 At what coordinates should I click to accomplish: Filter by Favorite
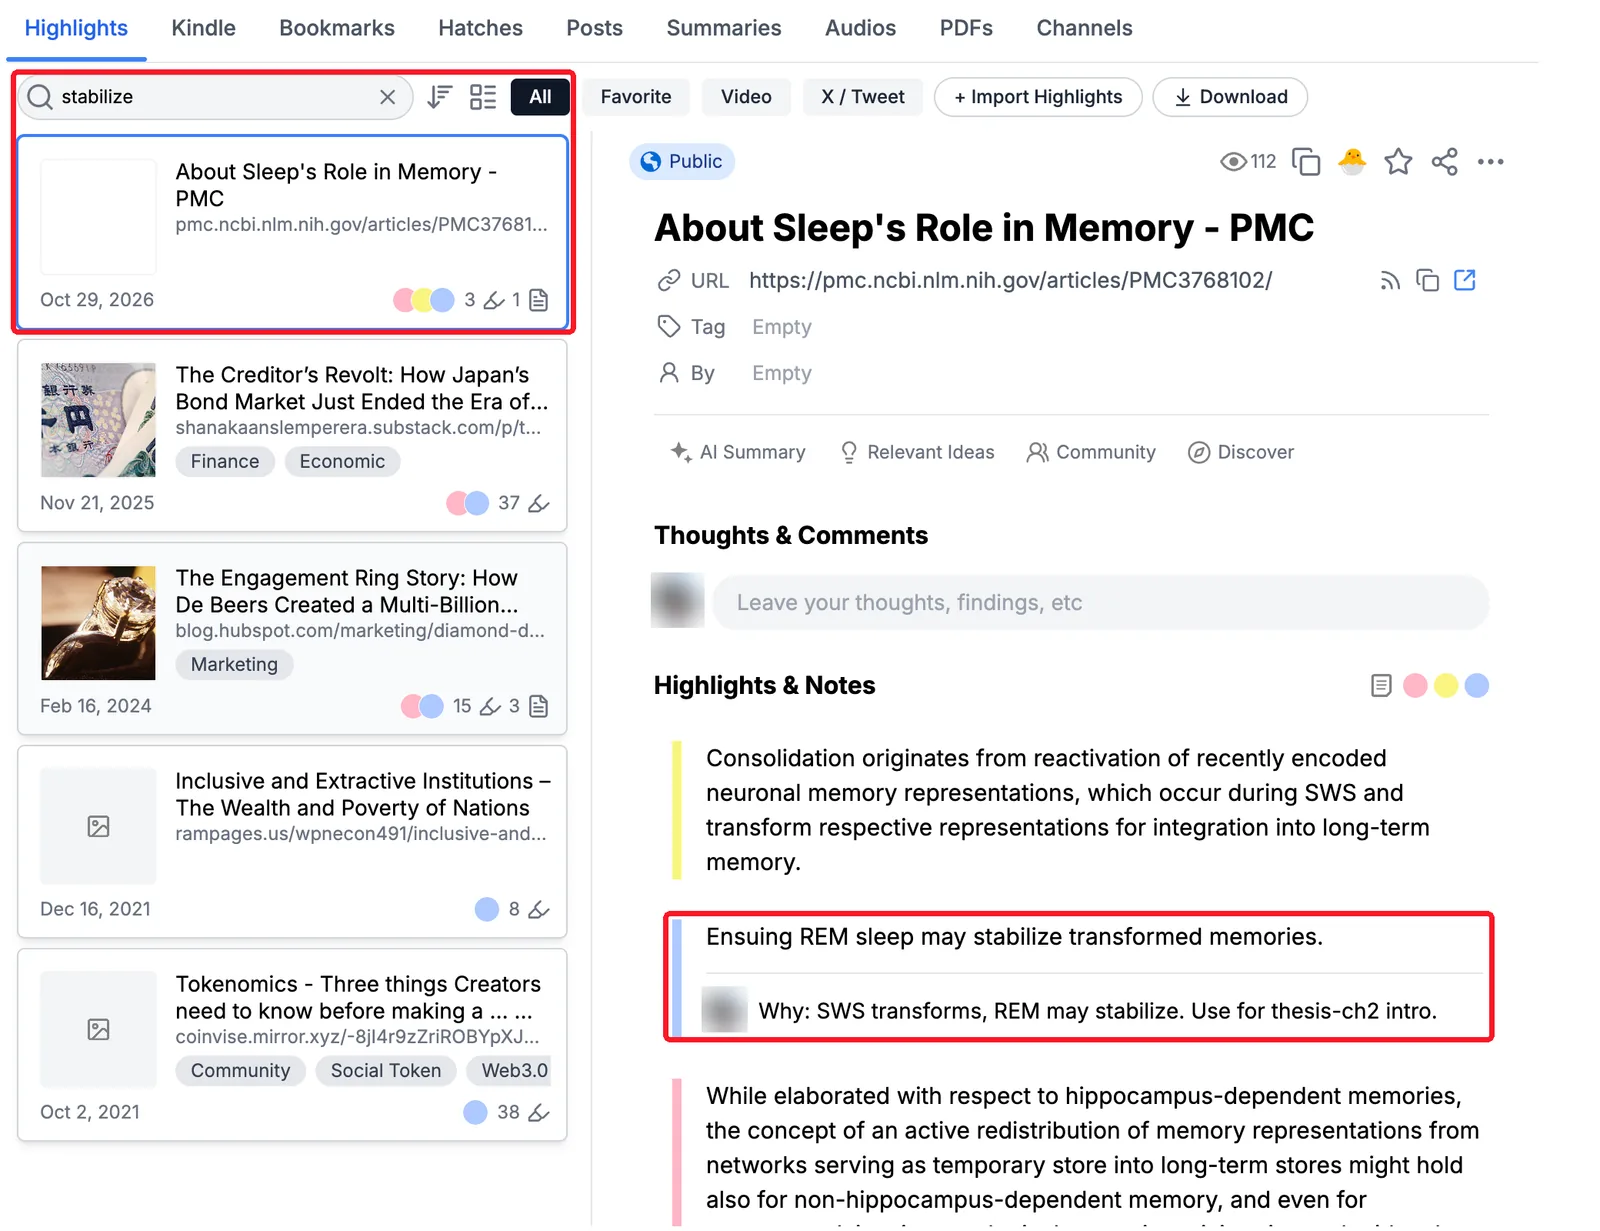[636, 97]
